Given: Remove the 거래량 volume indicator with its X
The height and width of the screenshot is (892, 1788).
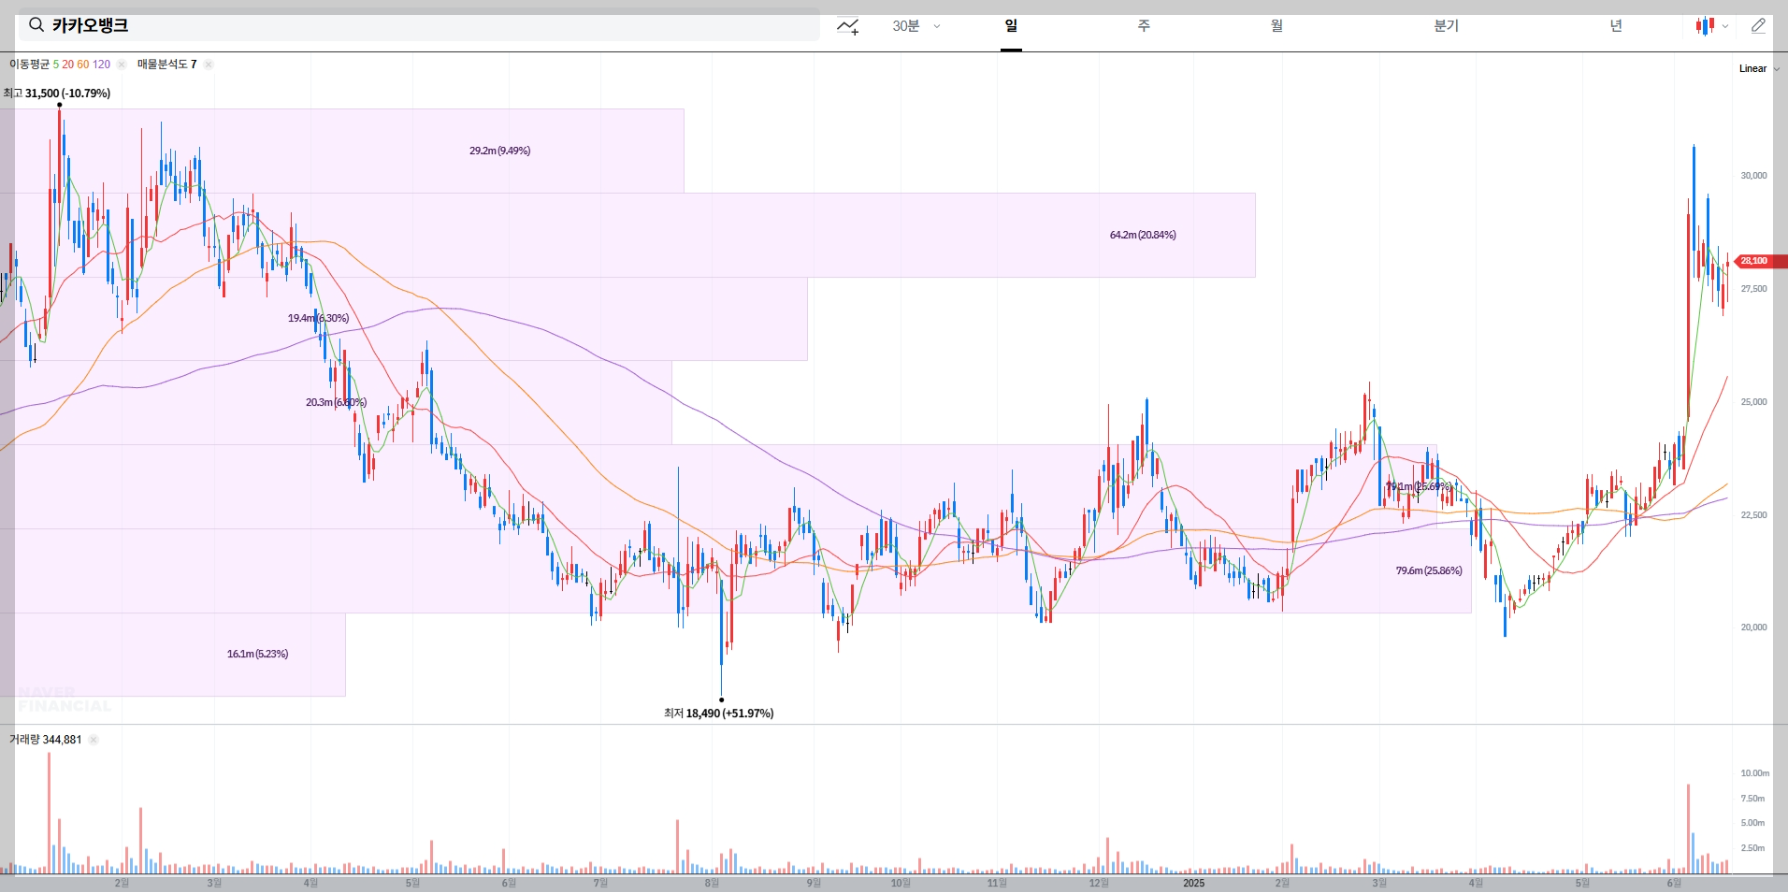Looking at the screenshot, I should (93, 740).
